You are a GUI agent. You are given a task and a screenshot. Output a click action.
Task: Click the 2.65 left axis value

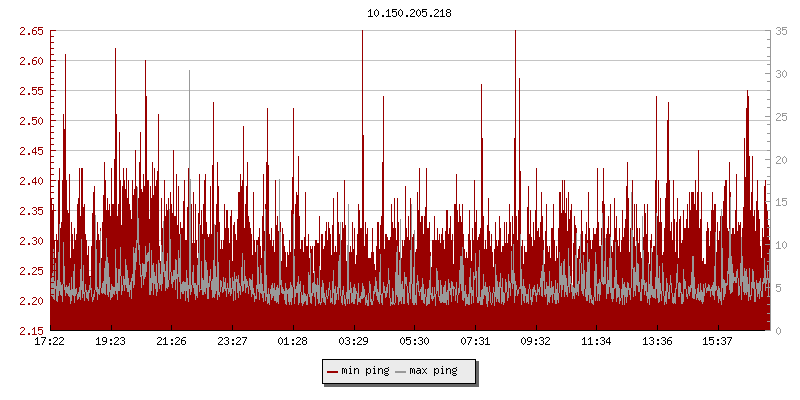(30, 31)
